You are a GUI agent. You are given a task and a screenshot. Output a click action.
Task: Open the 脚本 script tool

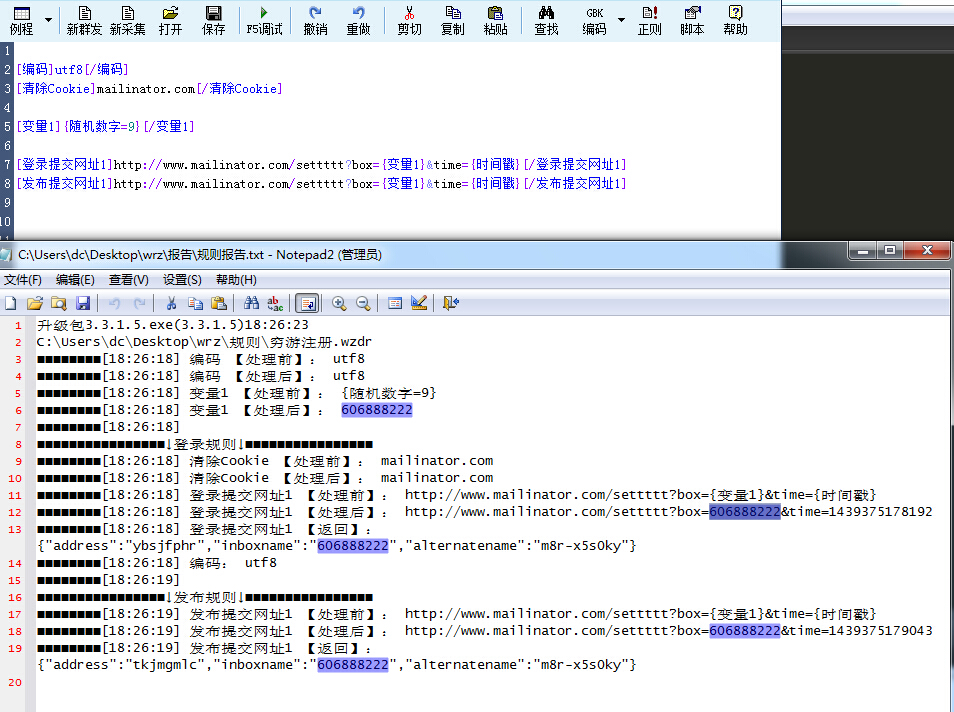692,20
